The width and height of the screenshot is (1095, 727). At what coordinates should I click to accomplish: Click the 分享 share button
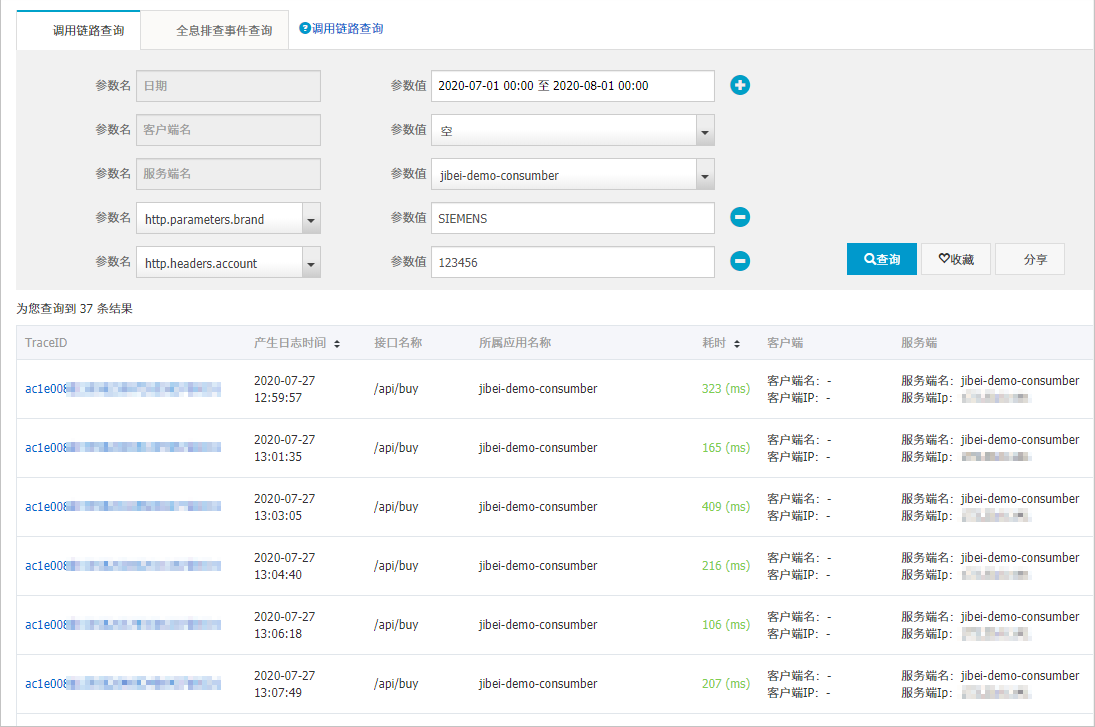[1029, 259]
